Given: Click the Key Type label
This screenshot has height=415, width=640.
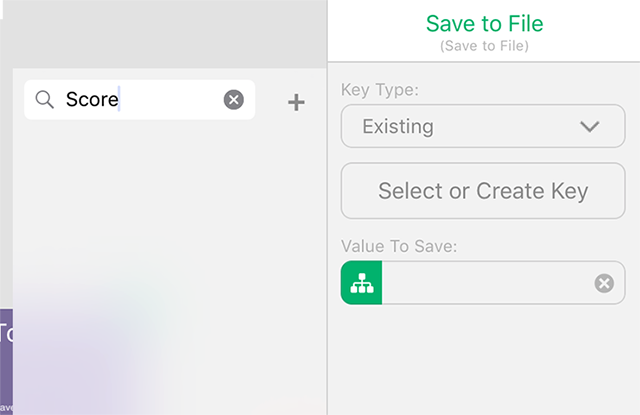Looking at the screenshot, I should (380, 89).
